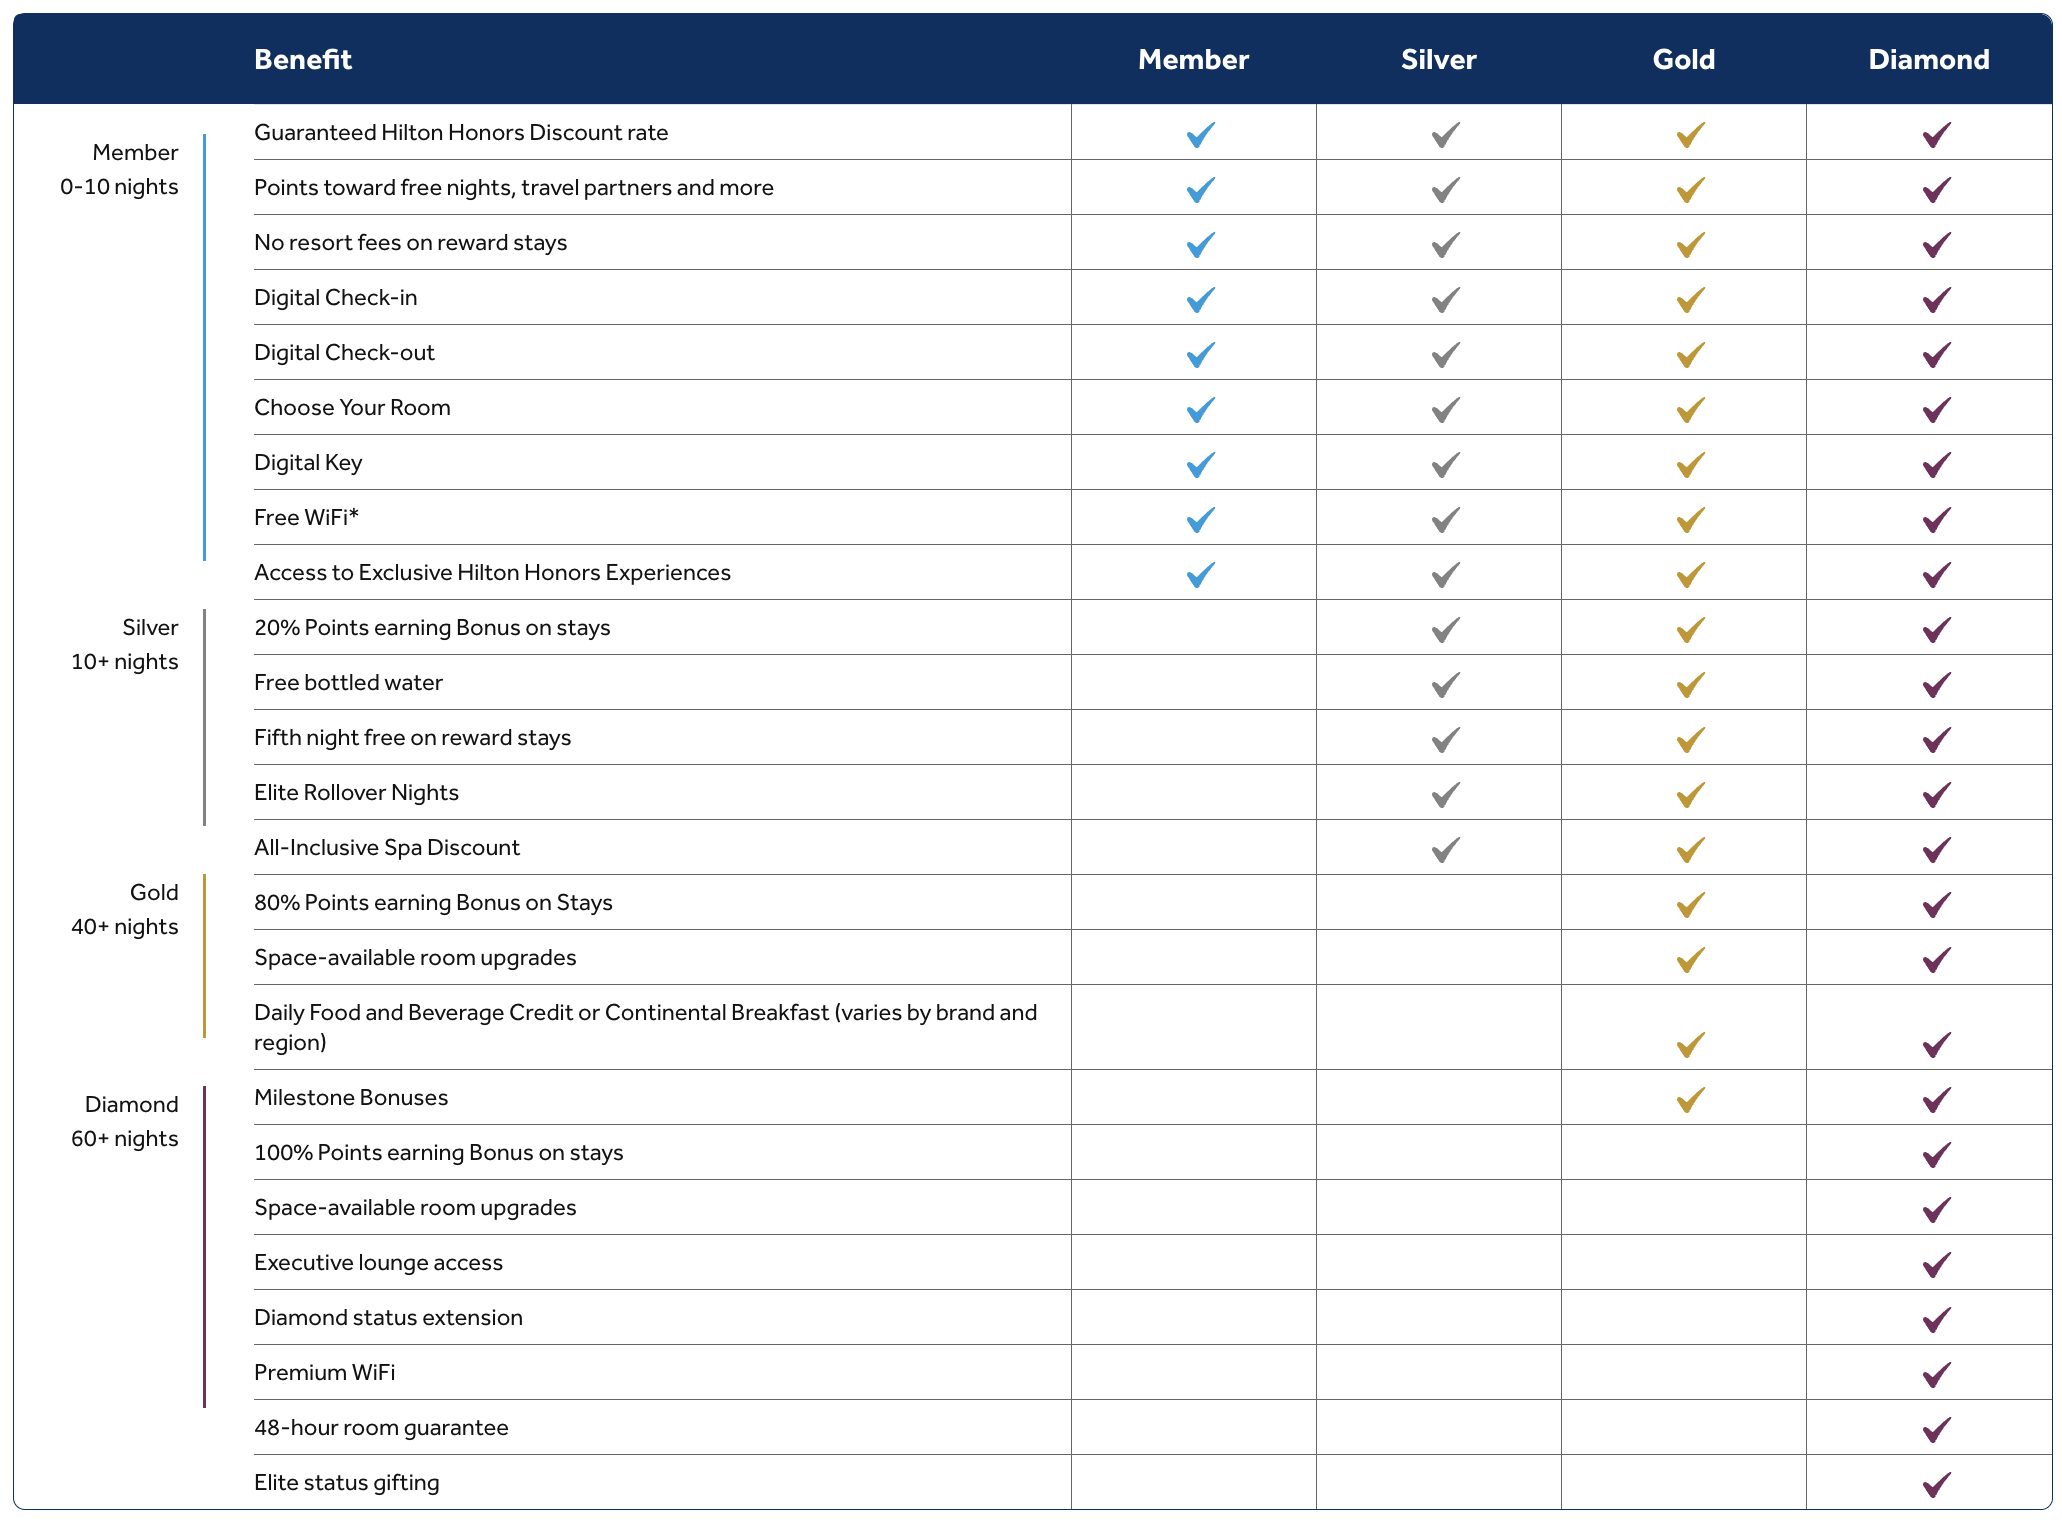Click Diamond checkmark for Premium WiFi
This screenshot has width=2062, height=1526.
[x=1936, y=1375]
